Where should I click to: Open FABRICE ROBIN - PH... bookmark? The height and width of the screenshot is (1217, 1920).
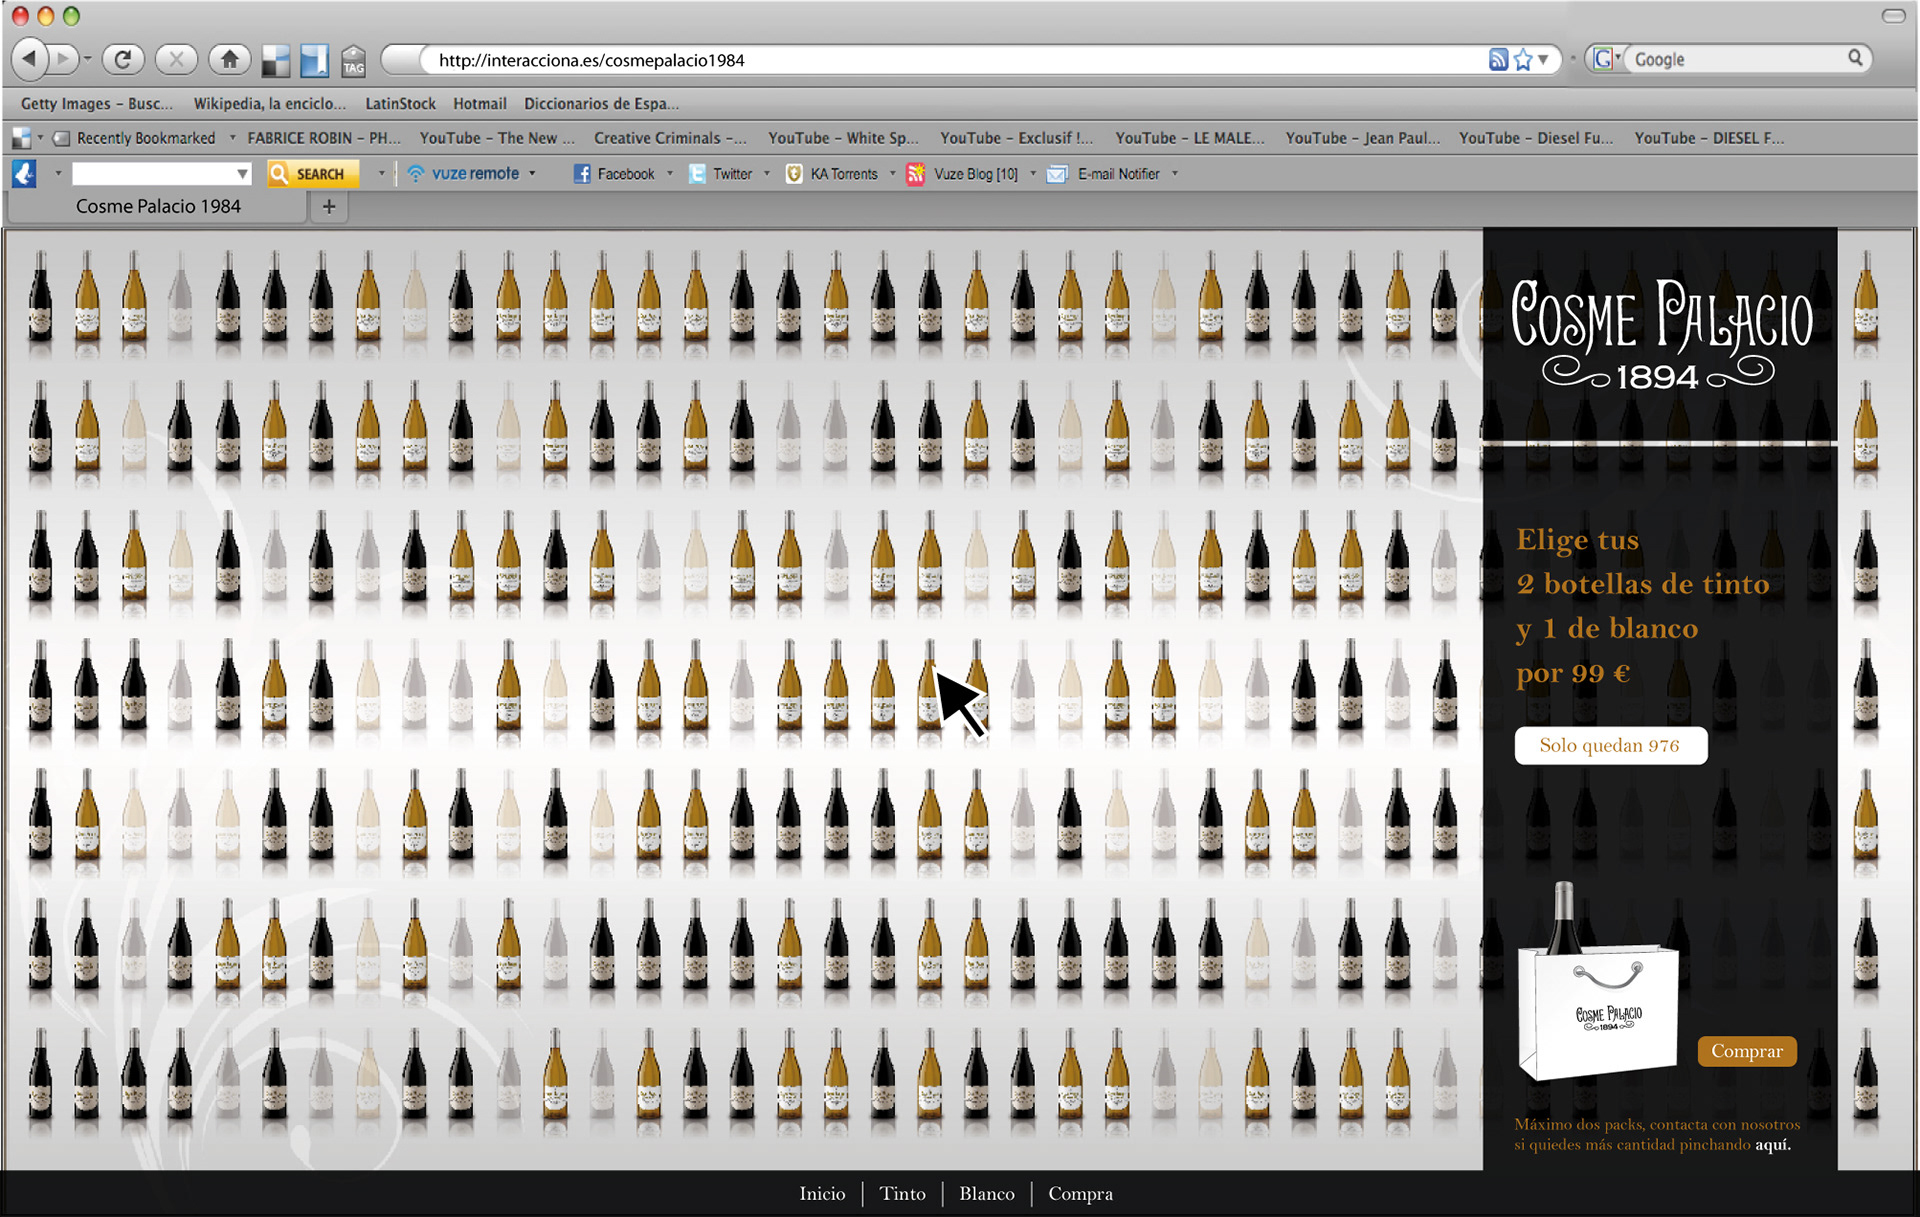pos(323,138)
